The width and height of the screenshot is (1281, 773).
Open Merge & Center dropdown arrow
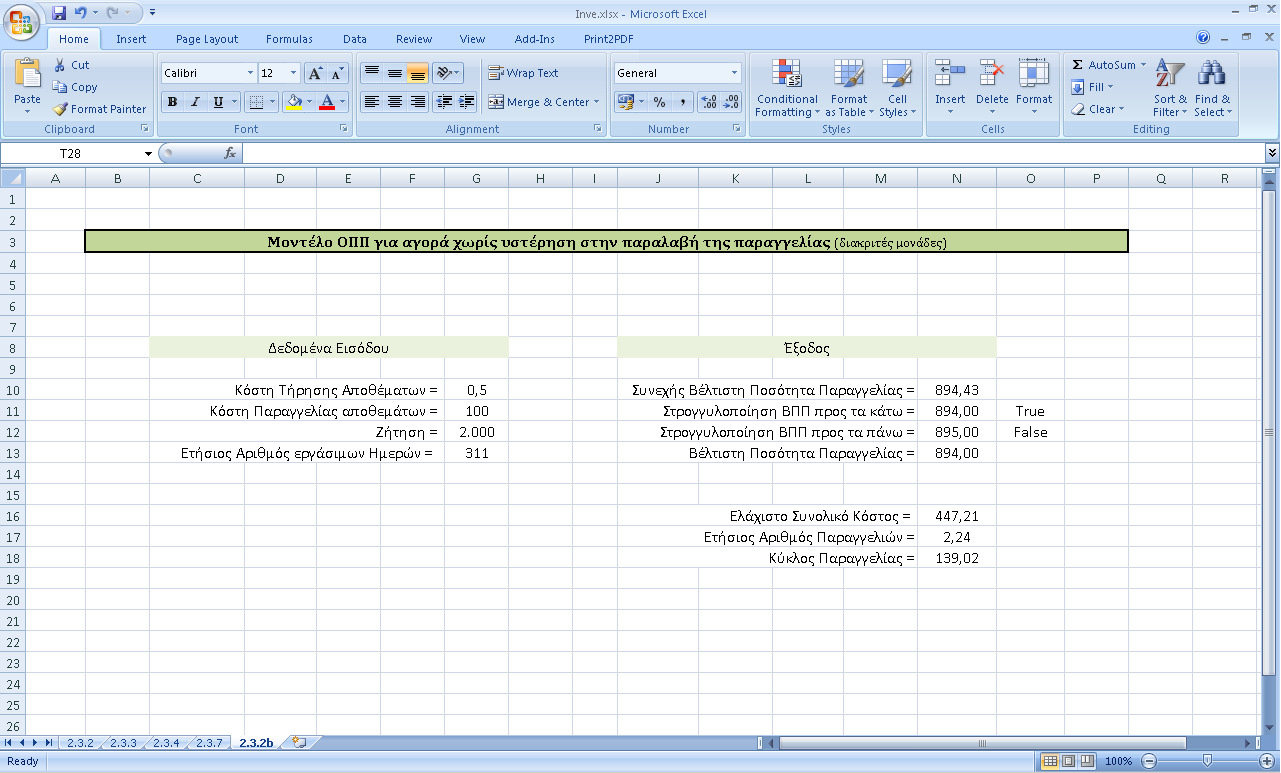(x=596, y=102)
